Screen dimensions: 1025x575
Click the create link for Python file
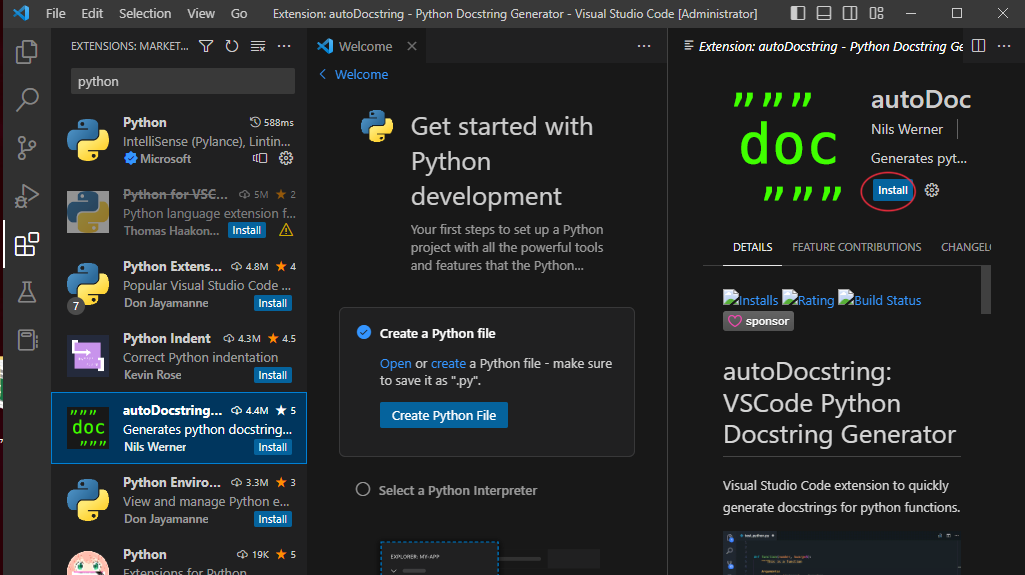tap(448, 363)
